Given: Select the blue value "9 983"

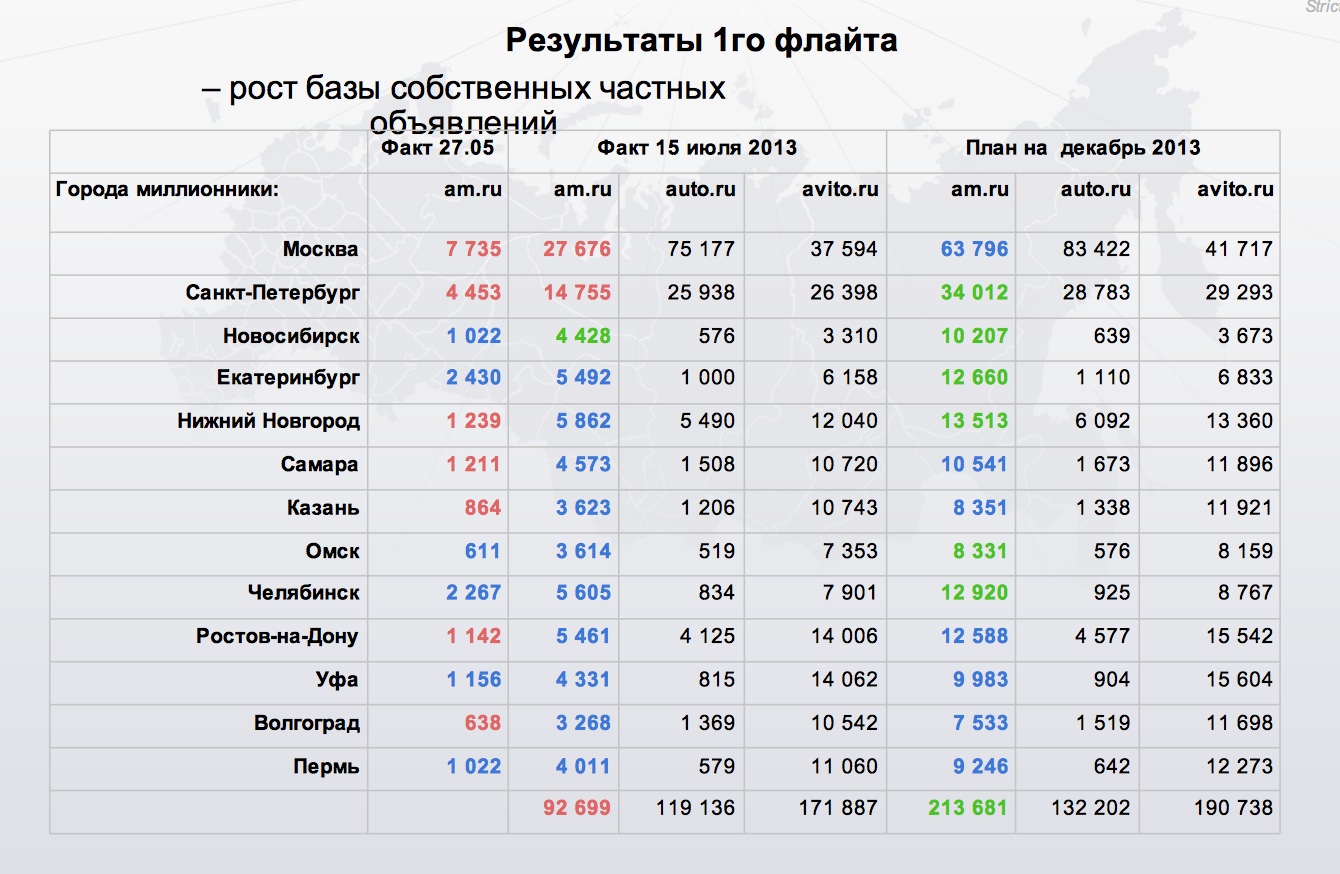Looking at the screenshot, I should pos(981,680).
